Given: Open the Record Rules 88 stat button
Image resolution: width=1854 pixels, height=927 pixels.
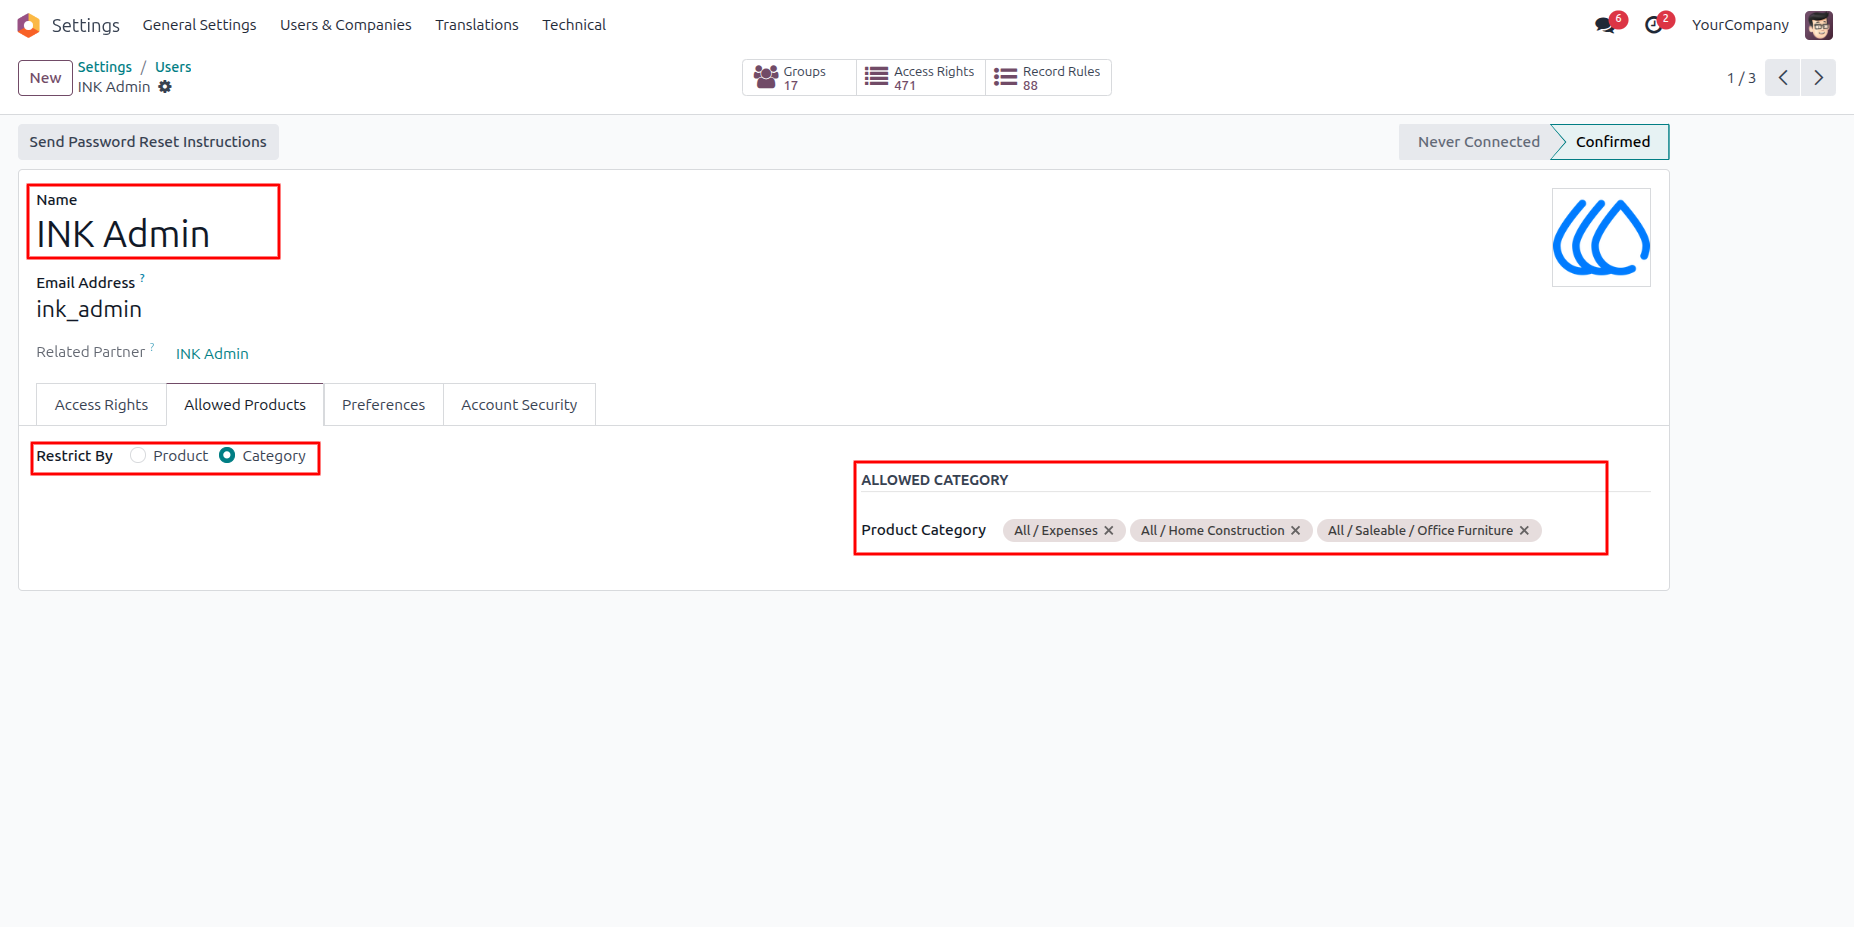Looking at the screenshot, I should click(x=1048, y=78).
